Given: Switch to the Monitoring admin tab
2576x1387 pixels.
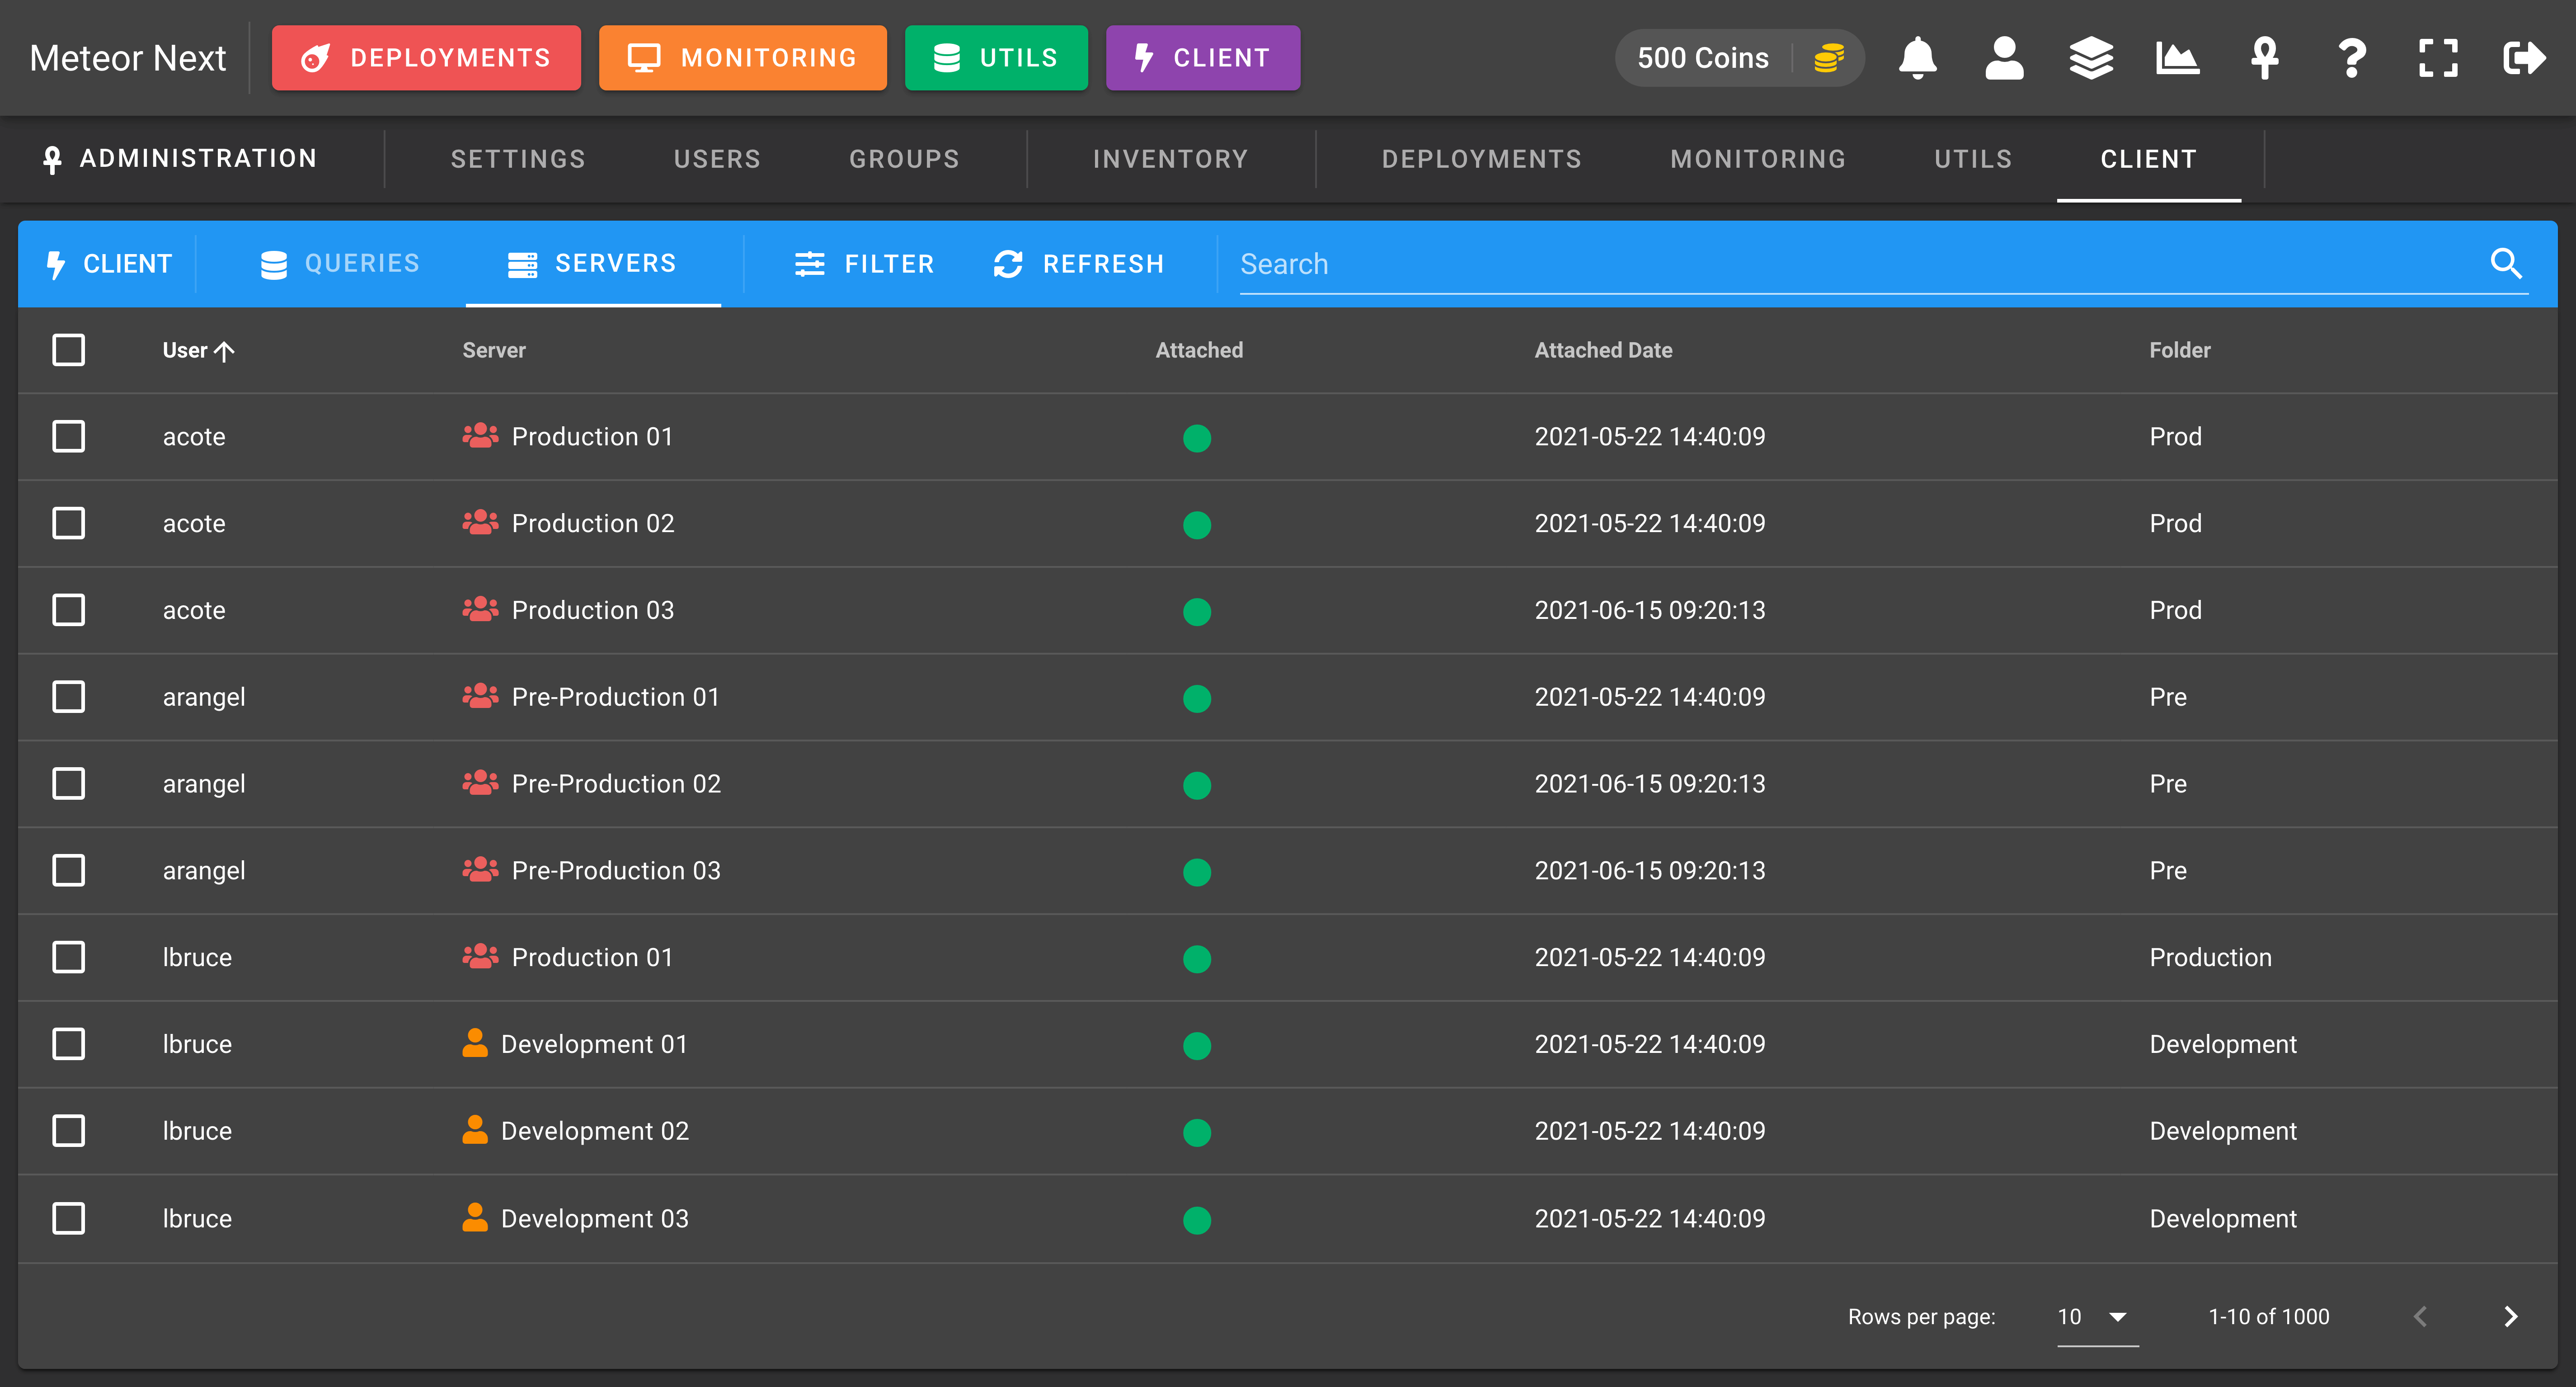Looking at the screenshot, I should [1757, 159].
